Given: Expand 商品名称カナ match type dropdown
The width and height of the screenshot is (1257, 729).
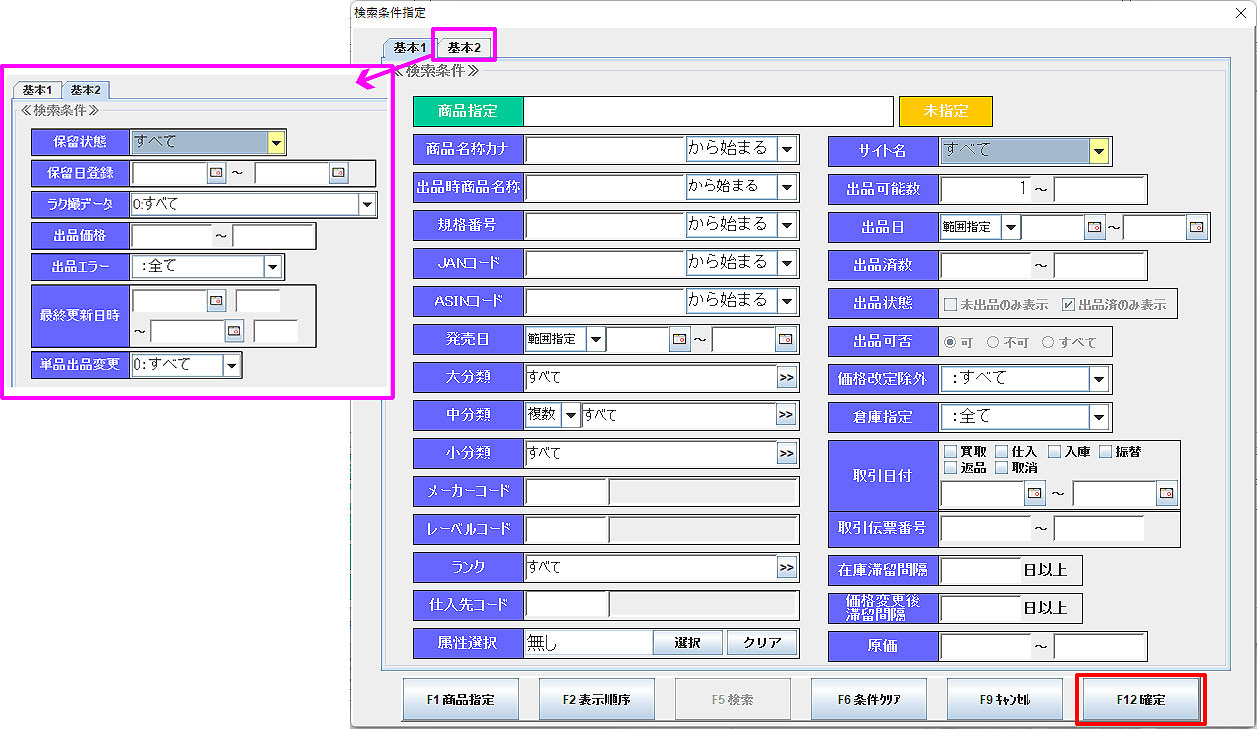Looking at the screenshot, I should pos(788,149).
